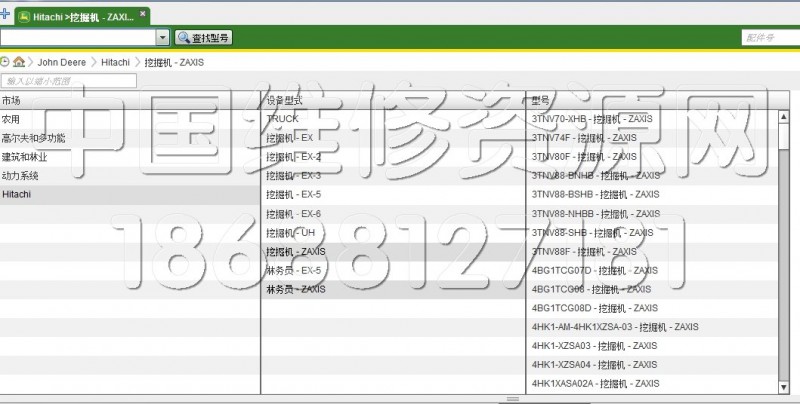Click 挖掘机 - ZAXIS breadcrumb
800x404 pixels.
[174, 62]
